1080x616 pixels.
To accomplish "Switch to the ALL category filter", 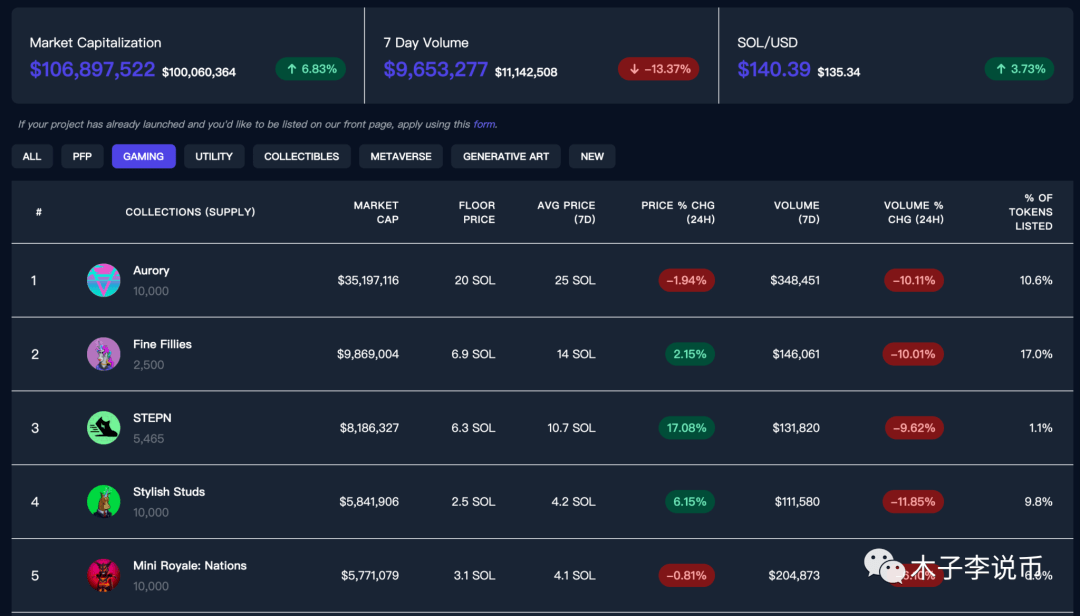I will [32, 156].
